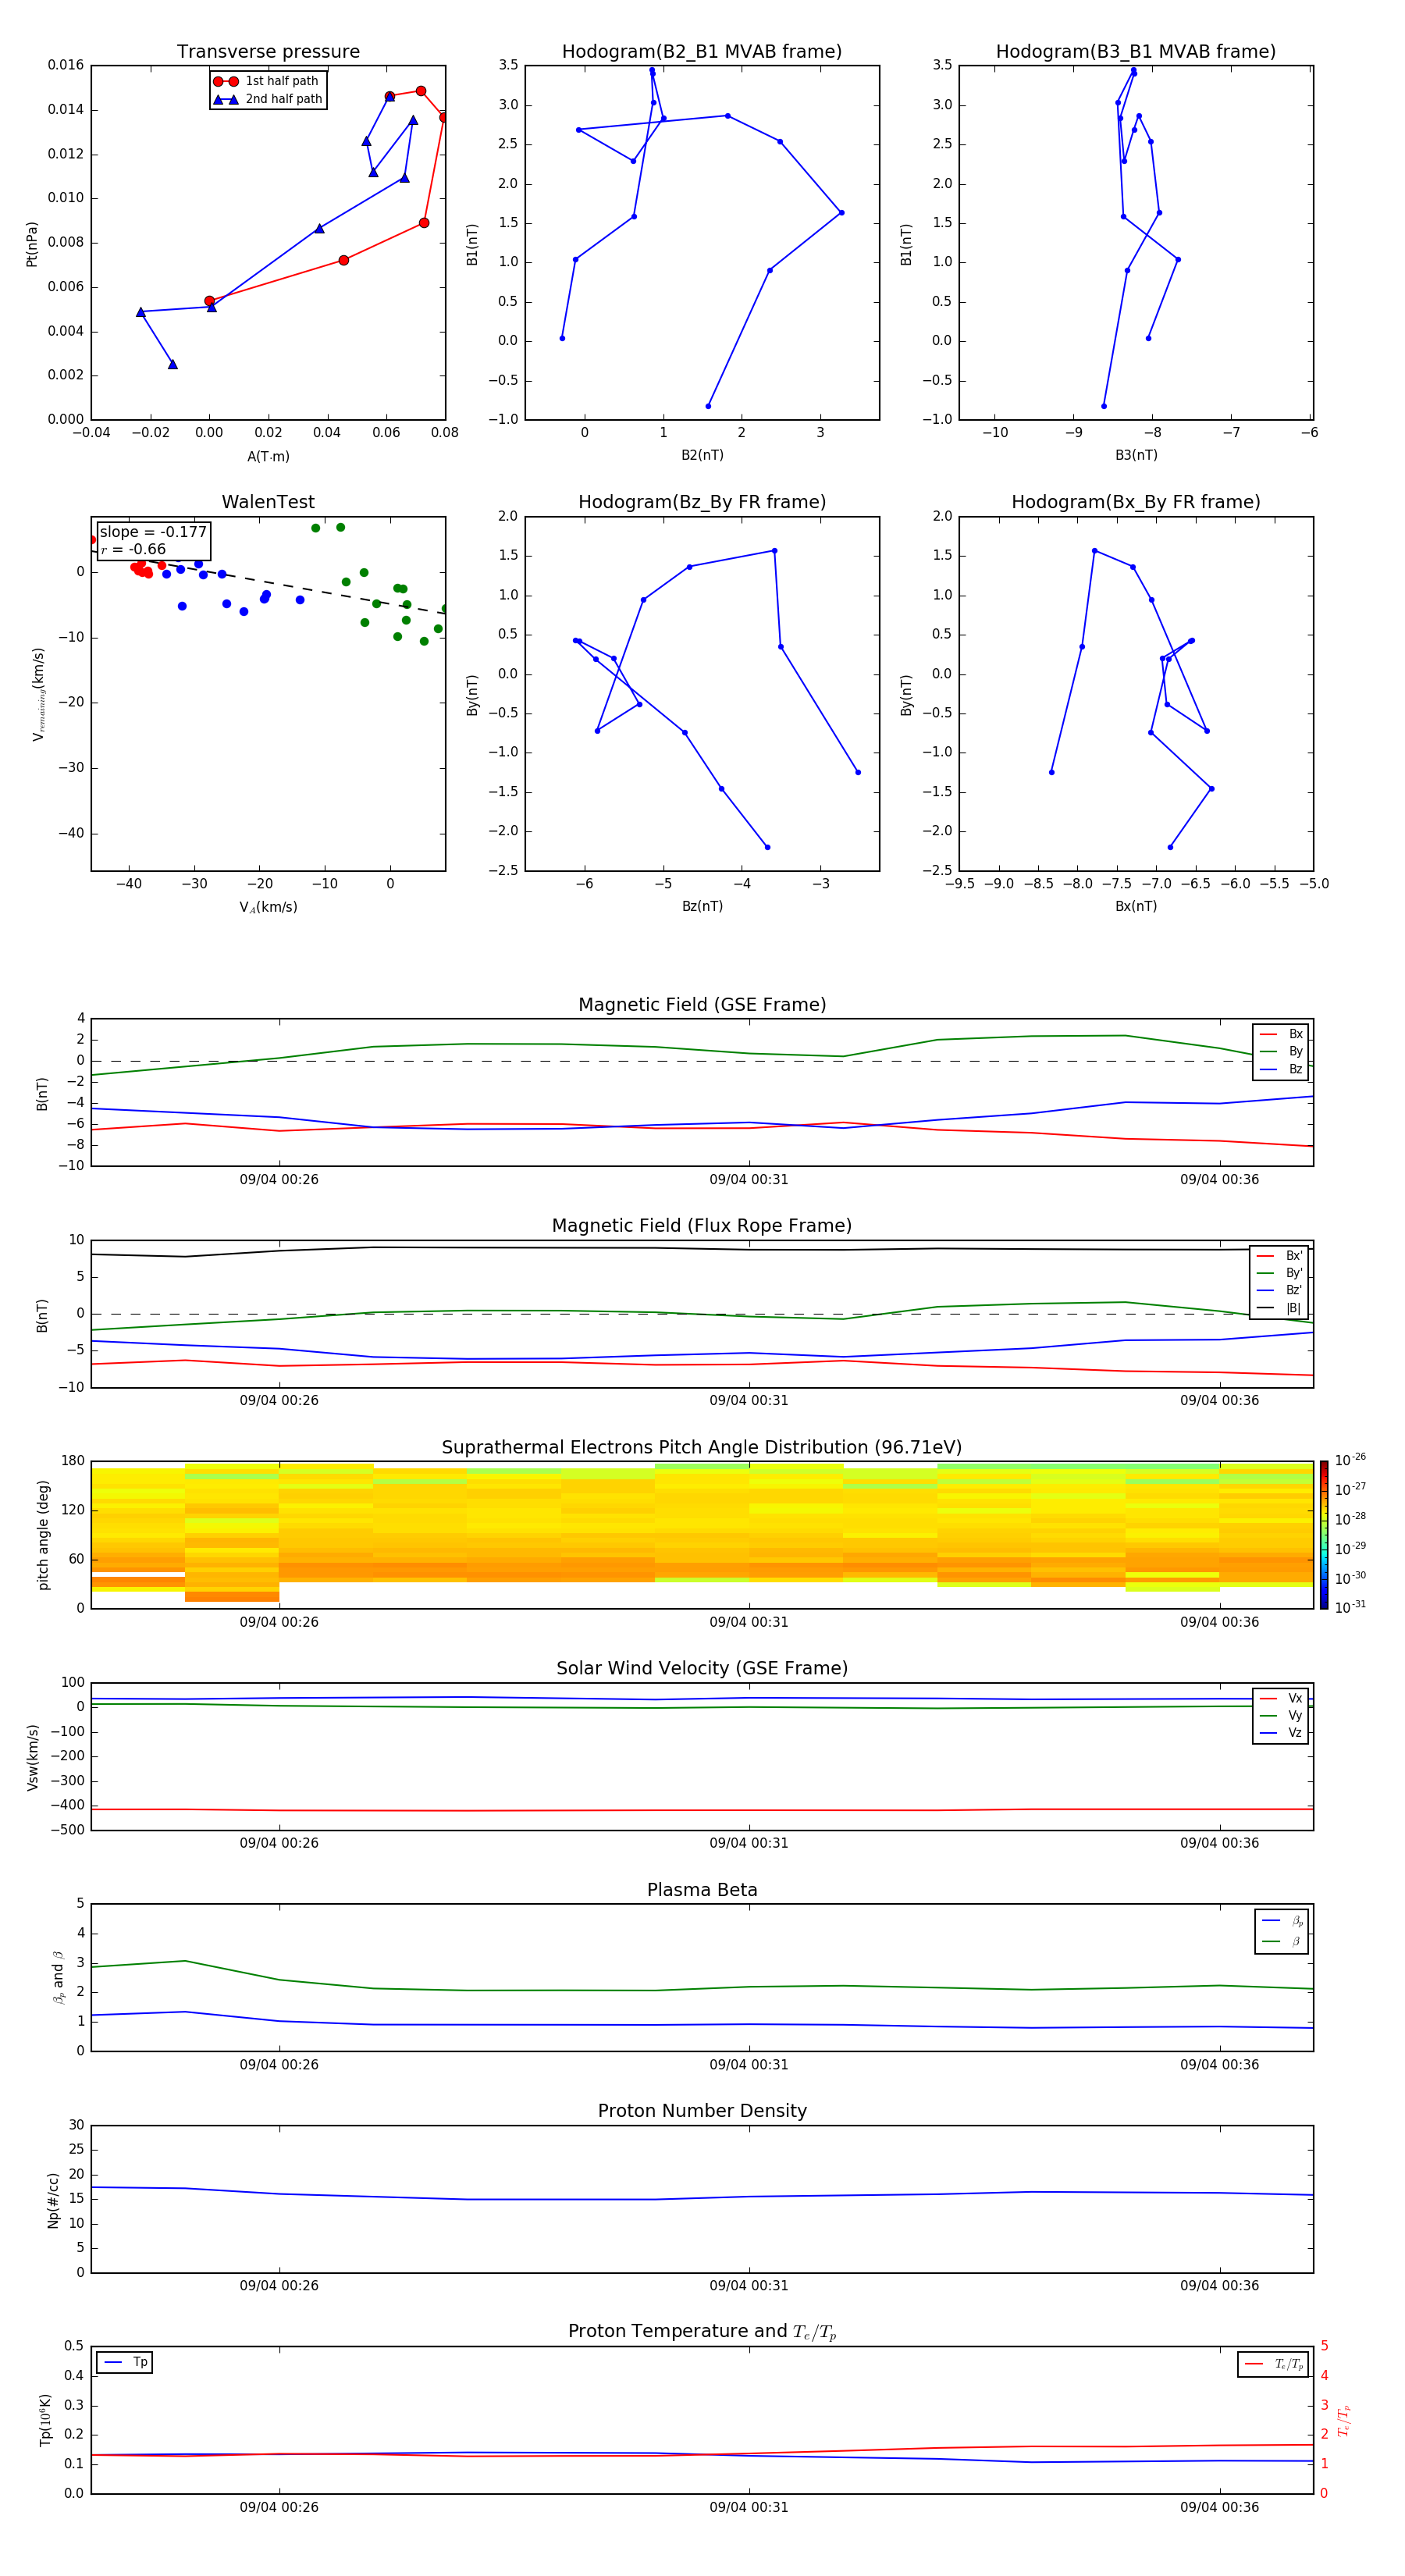Select the "1st half path" legend entry
1405x2576 pixels.
(x=268, y=81)
